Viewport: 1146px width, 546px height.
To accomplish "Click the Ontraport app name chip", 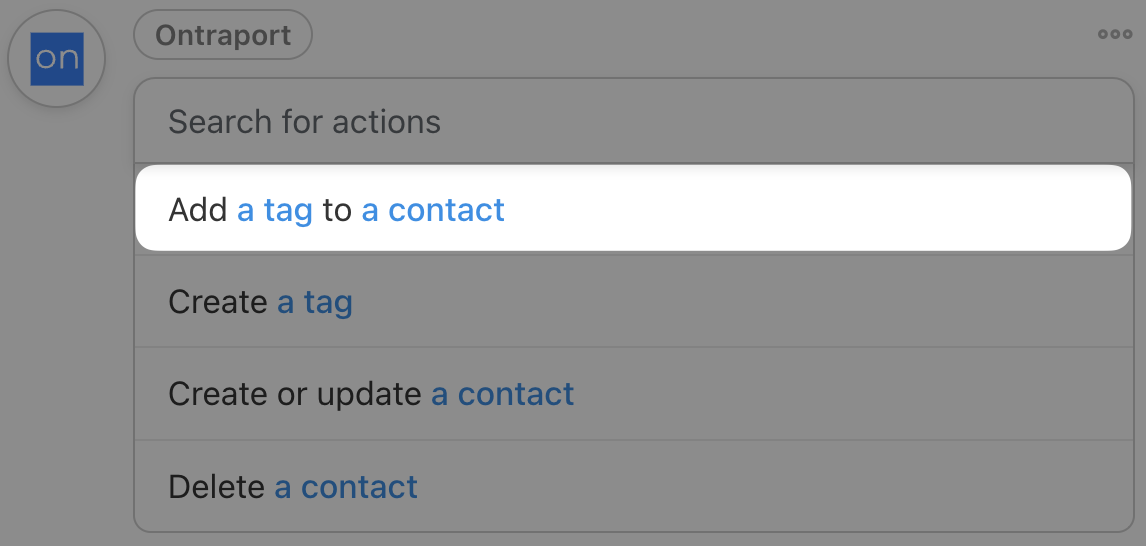I will click(223, 36).
